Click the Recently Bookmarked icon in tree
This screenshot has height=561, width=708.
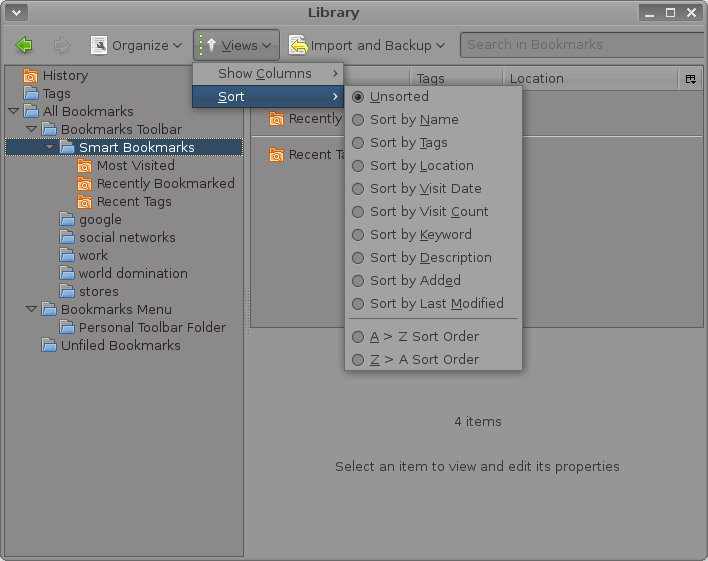[x=84, y=183]
